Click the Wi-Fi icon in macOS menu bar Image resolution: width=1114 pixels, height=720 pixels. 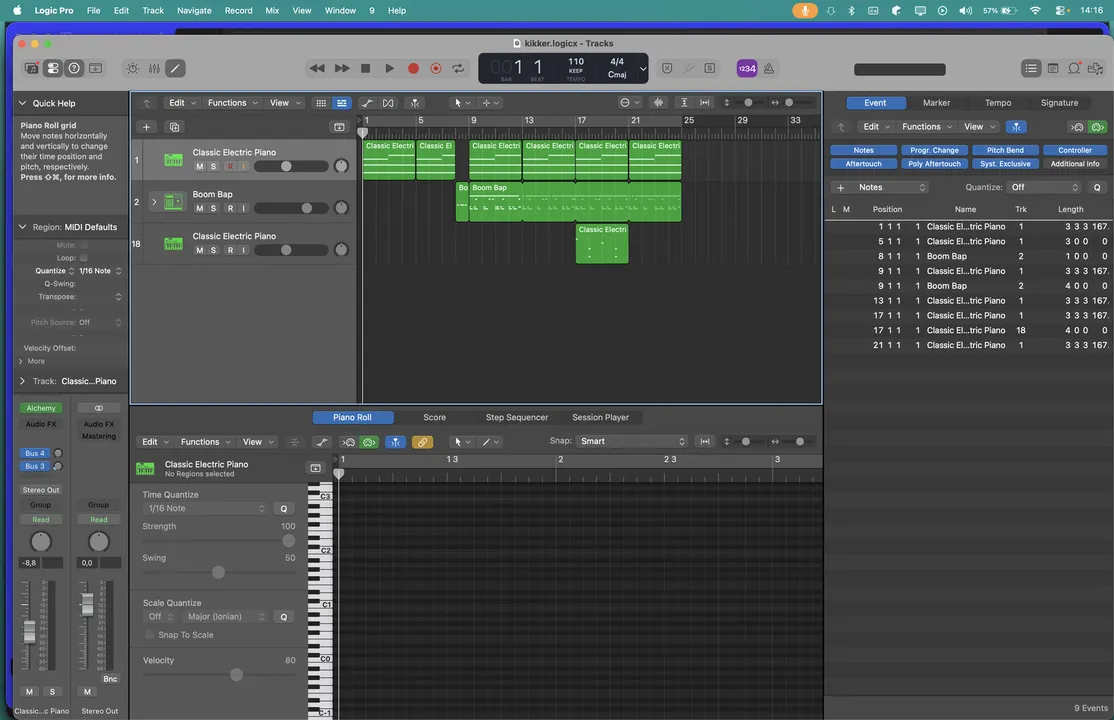(1035, 11)
